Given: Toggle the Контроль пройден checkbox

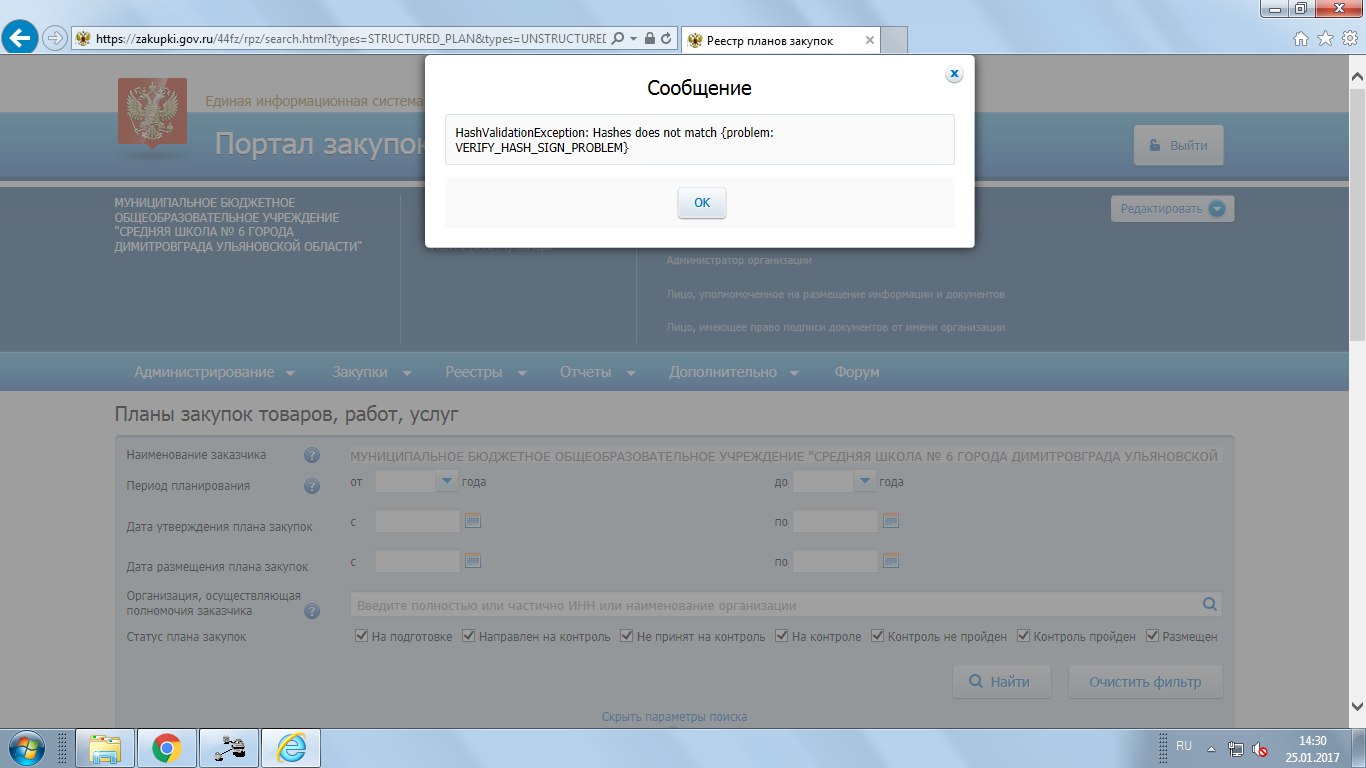Looking at the screenshot, I should 1024,636.
